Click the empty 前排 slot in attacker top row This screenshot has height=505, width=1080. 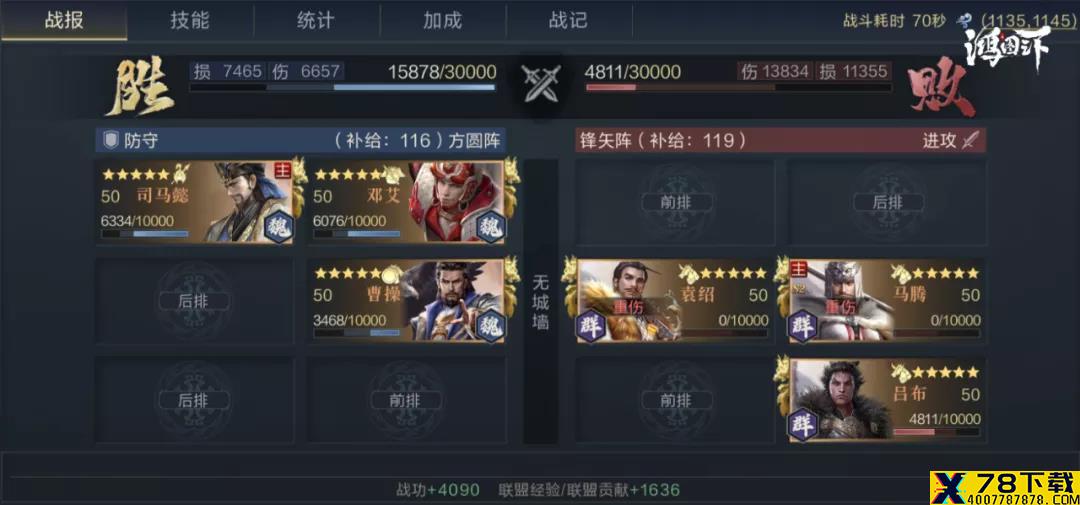click(675, 202)
